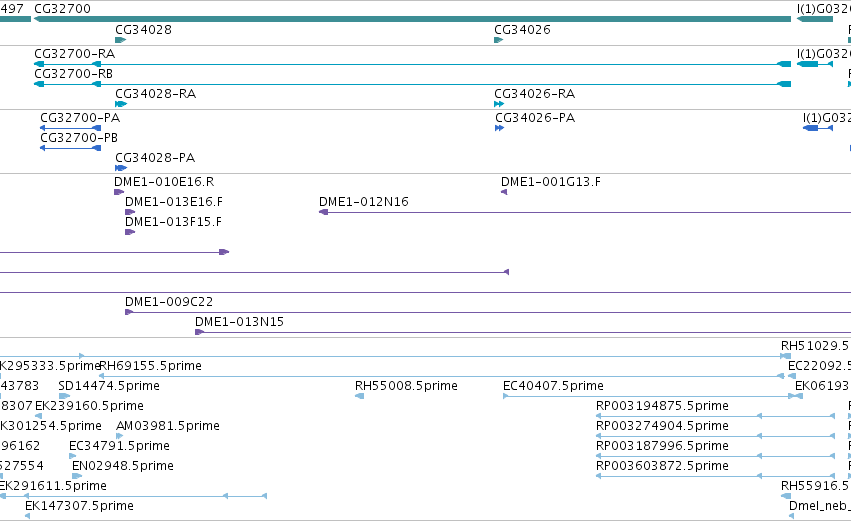Click the RP003194875.5prime EST label
This screenshot has height=521, width=851.
click(x=662, y=406)
